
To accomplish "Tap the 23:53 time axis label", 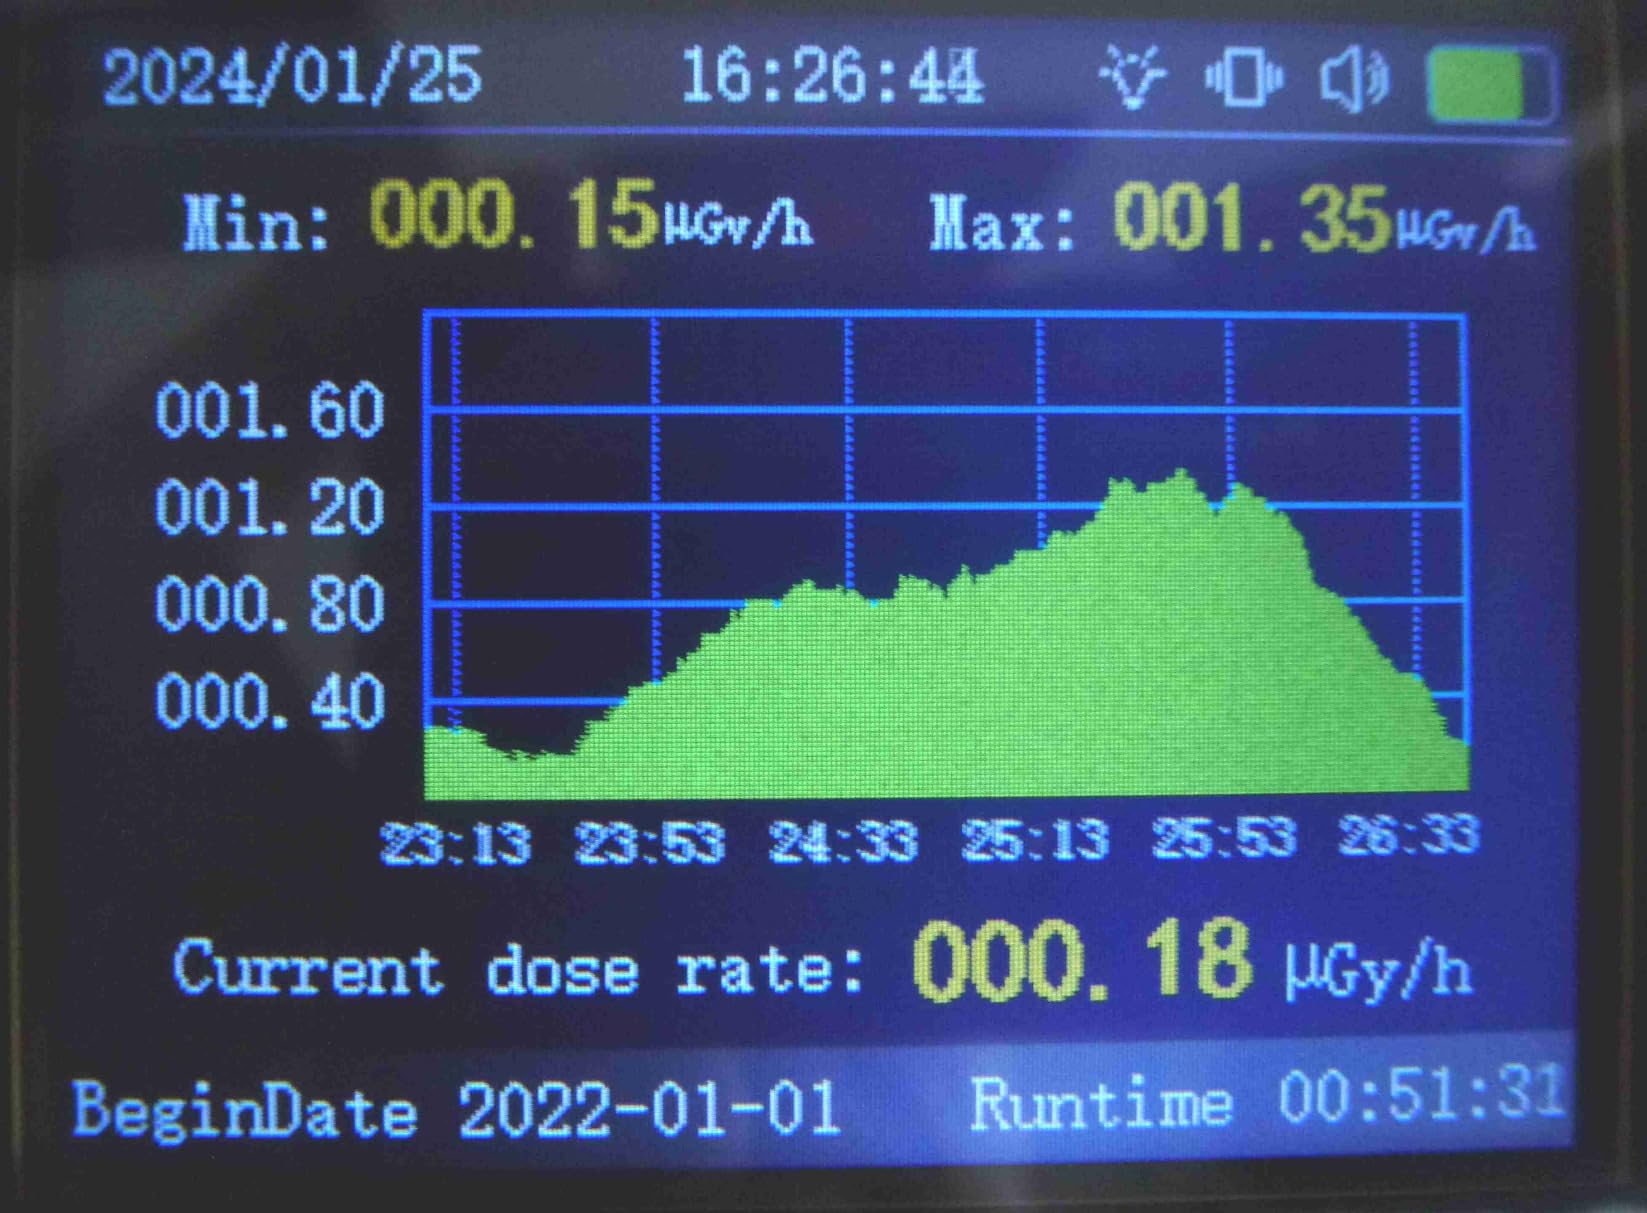I will pos(650,843).
